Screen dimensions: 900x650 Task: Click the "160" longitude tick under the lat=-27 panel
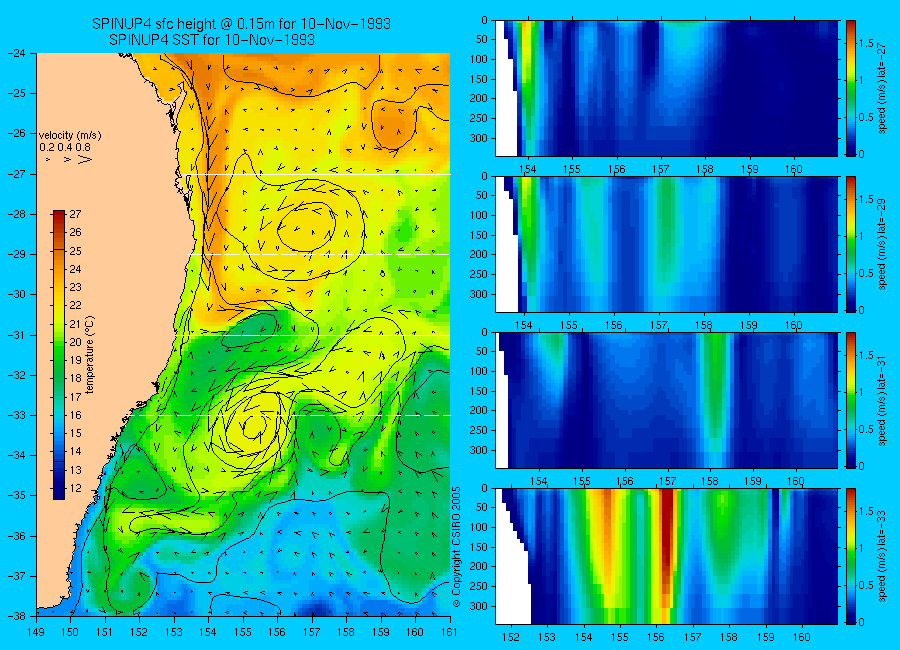coord(794,169)
